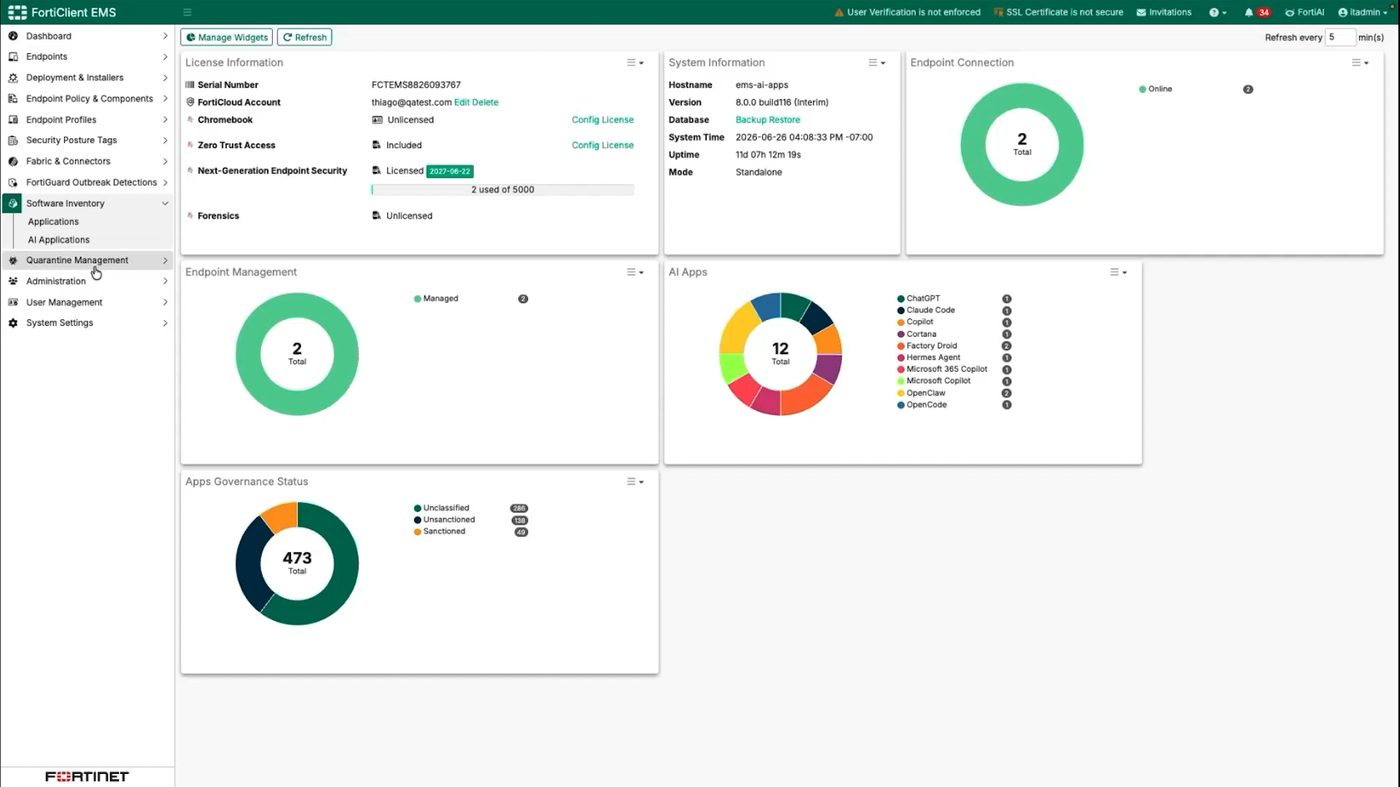This screenshot has height=787, width=1400.
Task: Collapse Software Inventory using its chevron
Action: click(165, 203)
